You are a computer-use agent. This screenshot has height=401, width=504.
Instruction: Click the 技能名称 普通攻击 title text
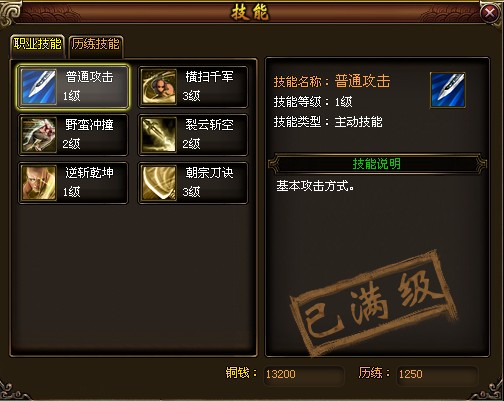332,81
